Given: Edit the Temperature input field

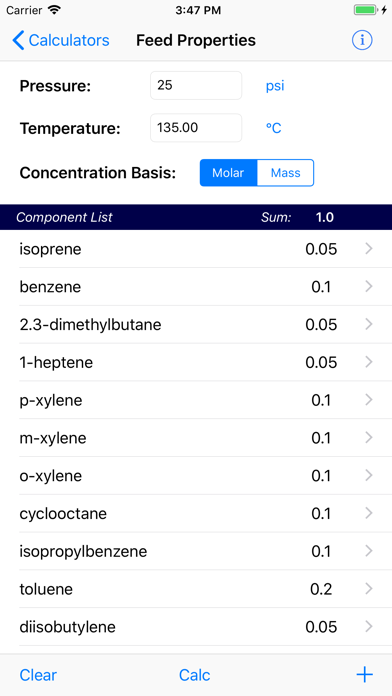Looking at the screenshot, I should coord(196,128).
